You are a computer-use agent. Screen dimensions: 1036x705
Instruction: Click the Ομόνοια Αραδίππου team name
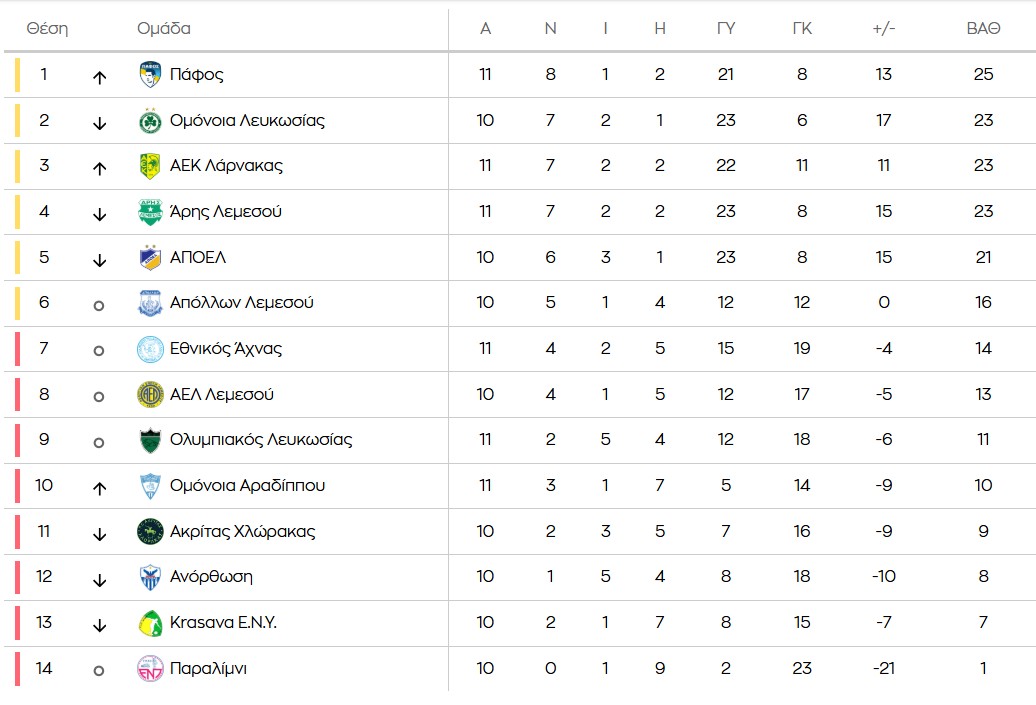(x=247, y=486)
